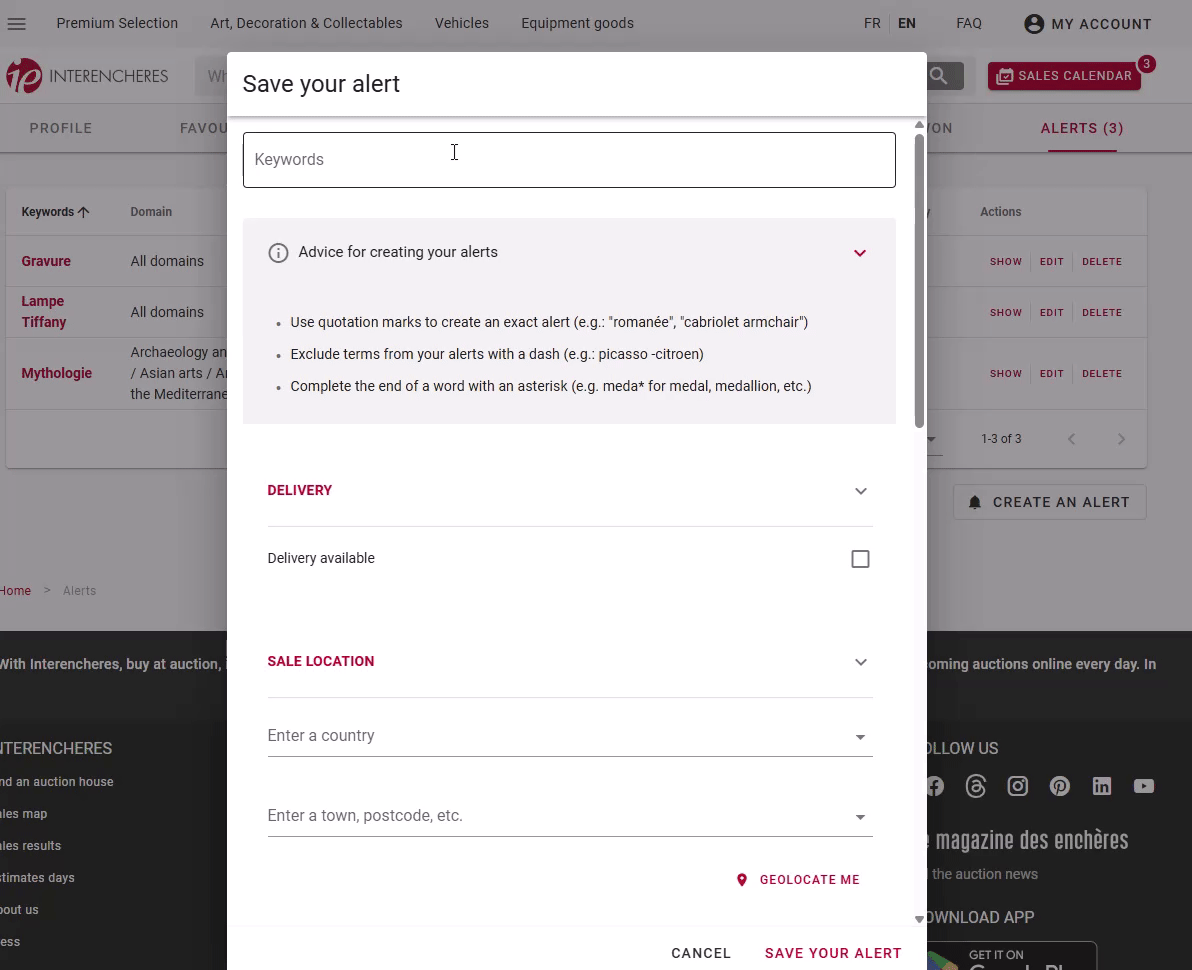Collapse the Sale Location section
Viewport: 1192px width, 970px height.
(x=860, y=662)
